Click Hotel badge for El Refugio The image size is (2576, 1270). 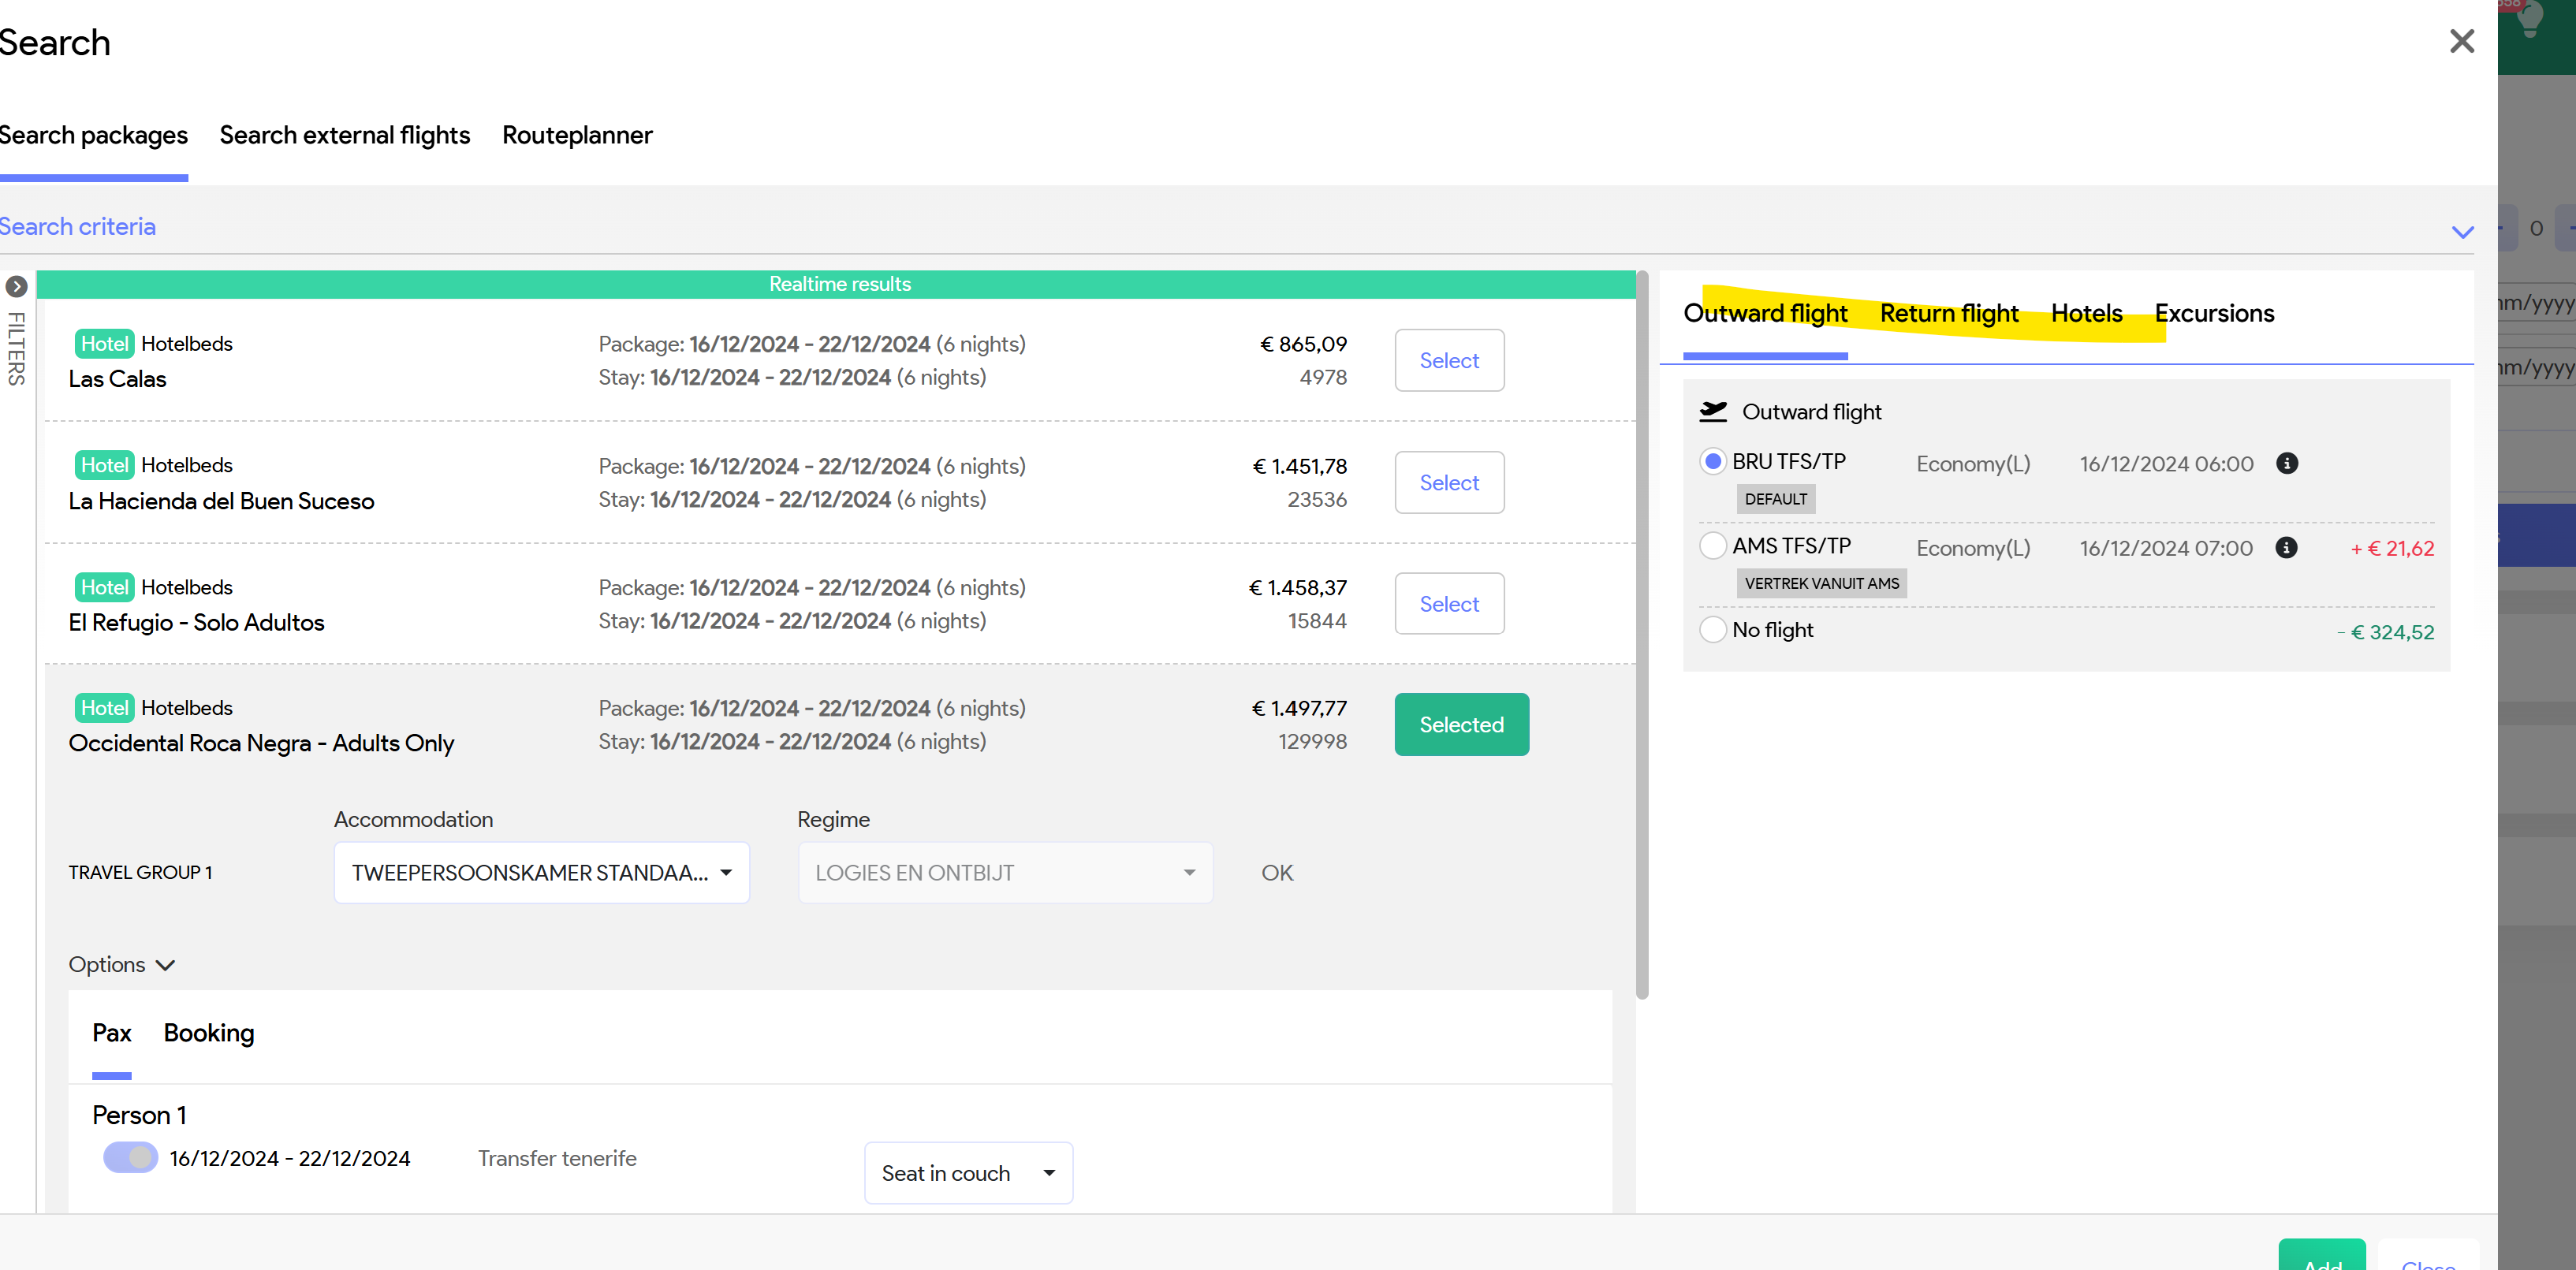point(104,587)
